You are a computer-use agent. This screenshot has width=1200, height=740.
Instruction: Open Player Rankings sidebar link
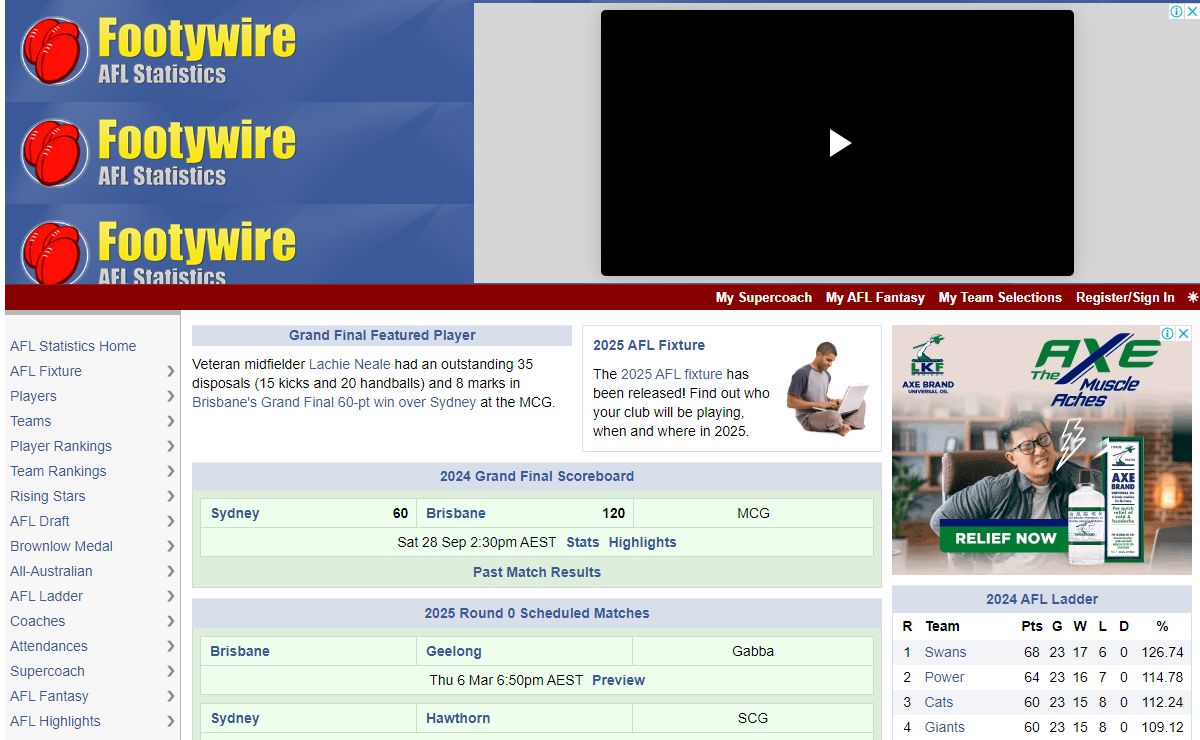[61, 446]
